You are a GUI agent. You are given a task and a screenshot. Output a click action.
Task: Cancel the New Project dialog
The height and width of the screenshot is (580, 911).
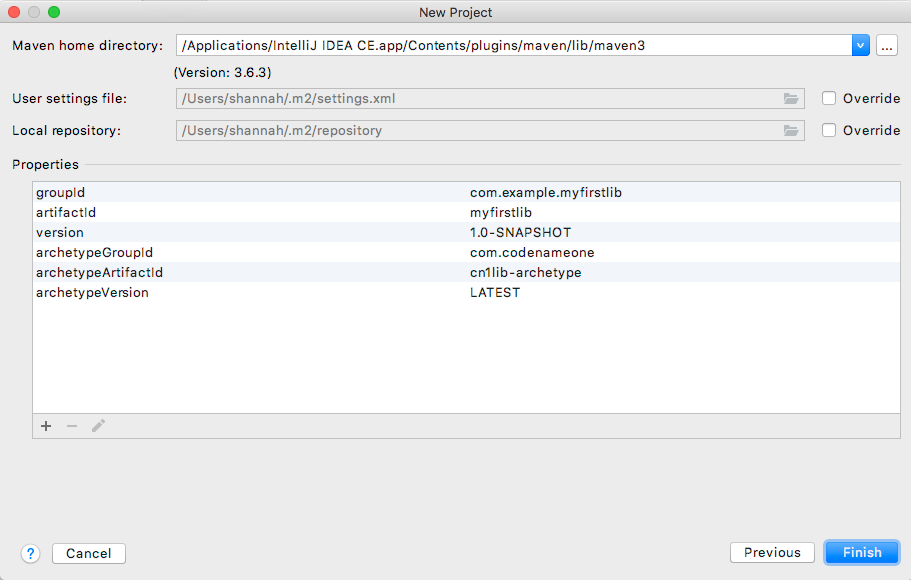(x=88, y=553)
